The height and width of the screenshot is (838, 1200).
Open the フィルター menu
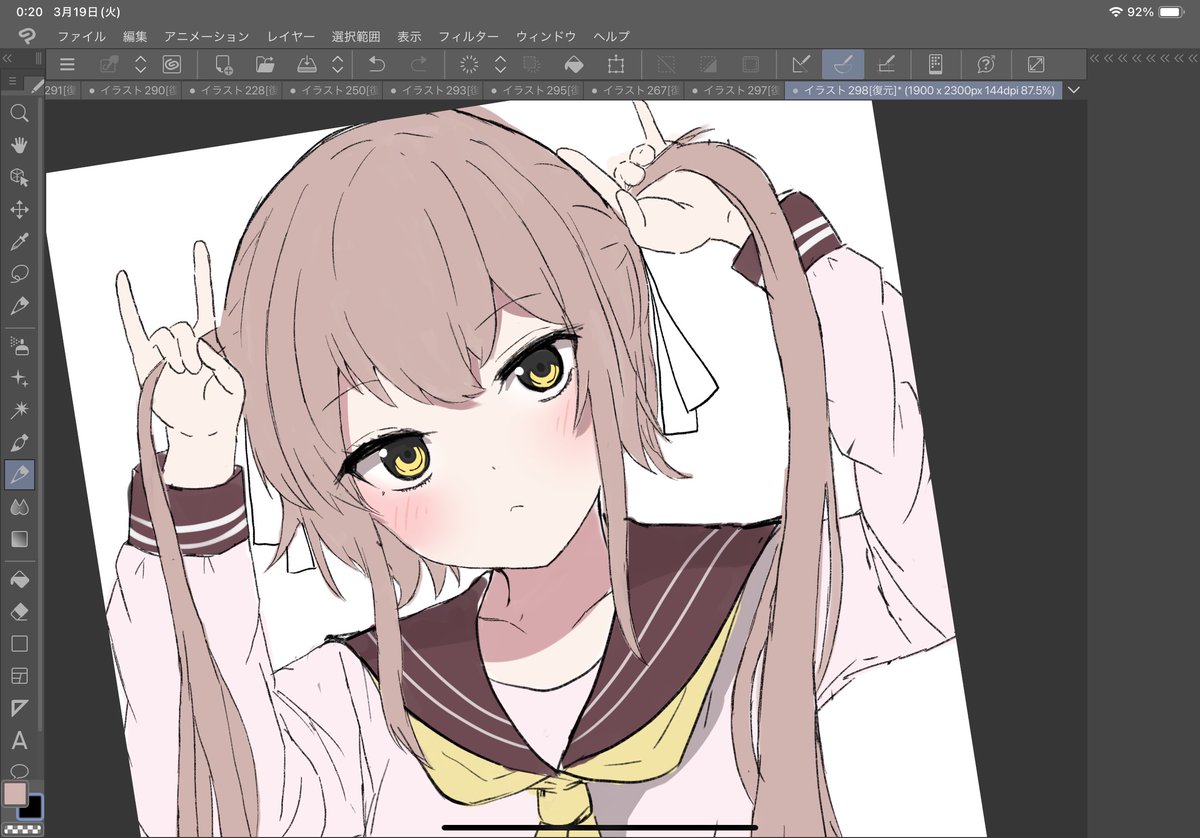click(x=468, y=36)
